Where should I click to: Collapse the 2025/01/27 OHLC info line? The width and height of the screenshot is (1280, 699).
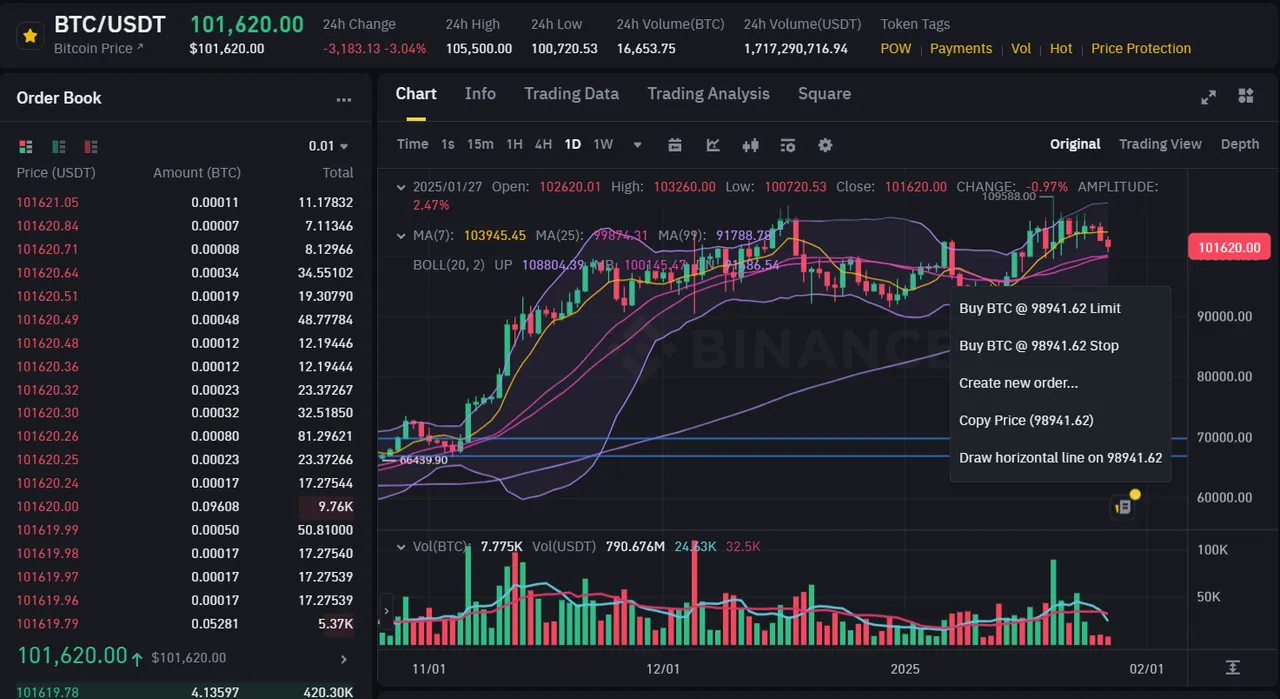tap(402, 187)
